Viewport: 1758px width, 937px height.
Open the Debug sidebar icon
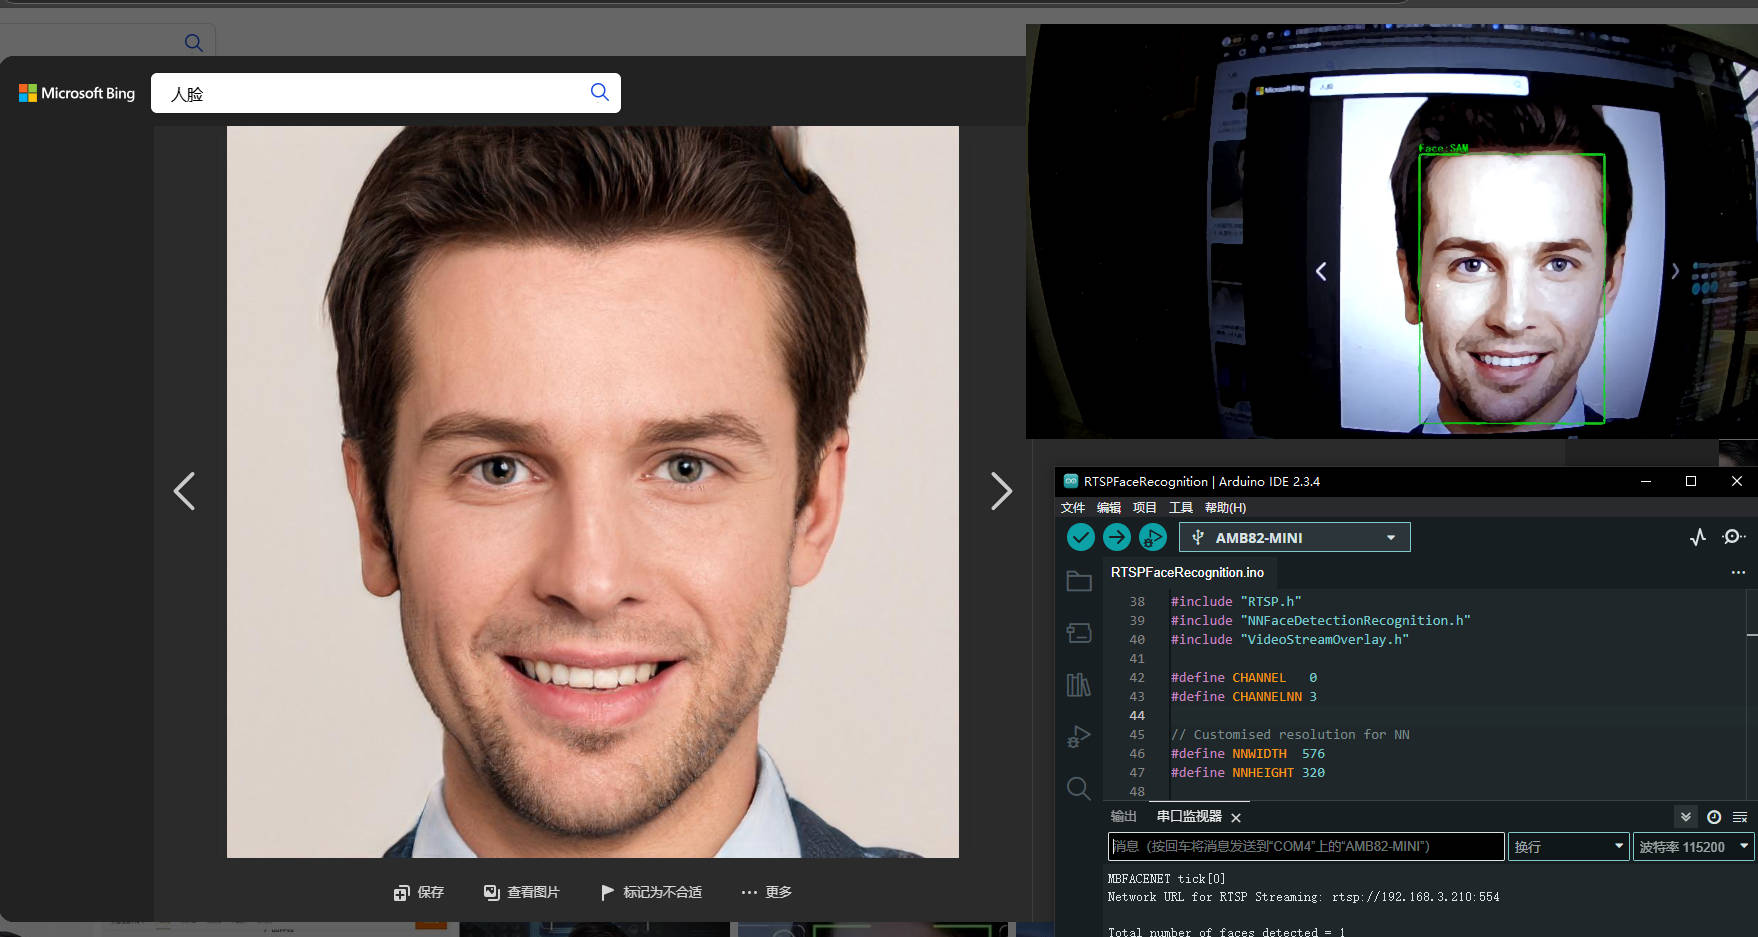point(1078,737)
